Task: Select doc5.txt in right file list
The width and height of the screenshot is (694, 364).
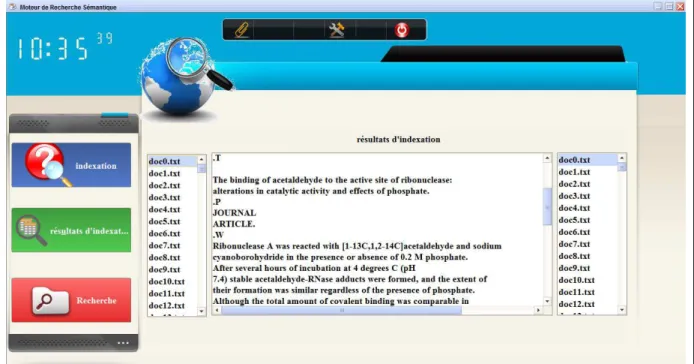Action: pyautogui.click(x=587, y=220)
